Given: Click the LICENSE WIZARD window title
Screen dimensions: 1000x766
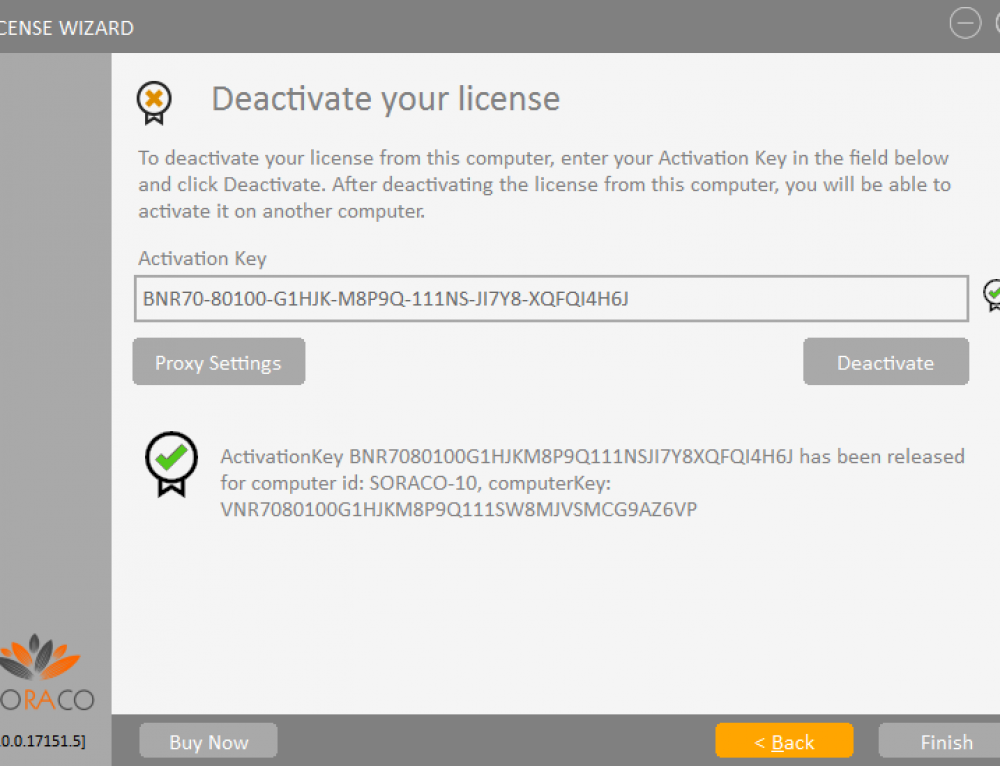Looking at the screenshot, I should pyautogui.click(x=66, y=28).
